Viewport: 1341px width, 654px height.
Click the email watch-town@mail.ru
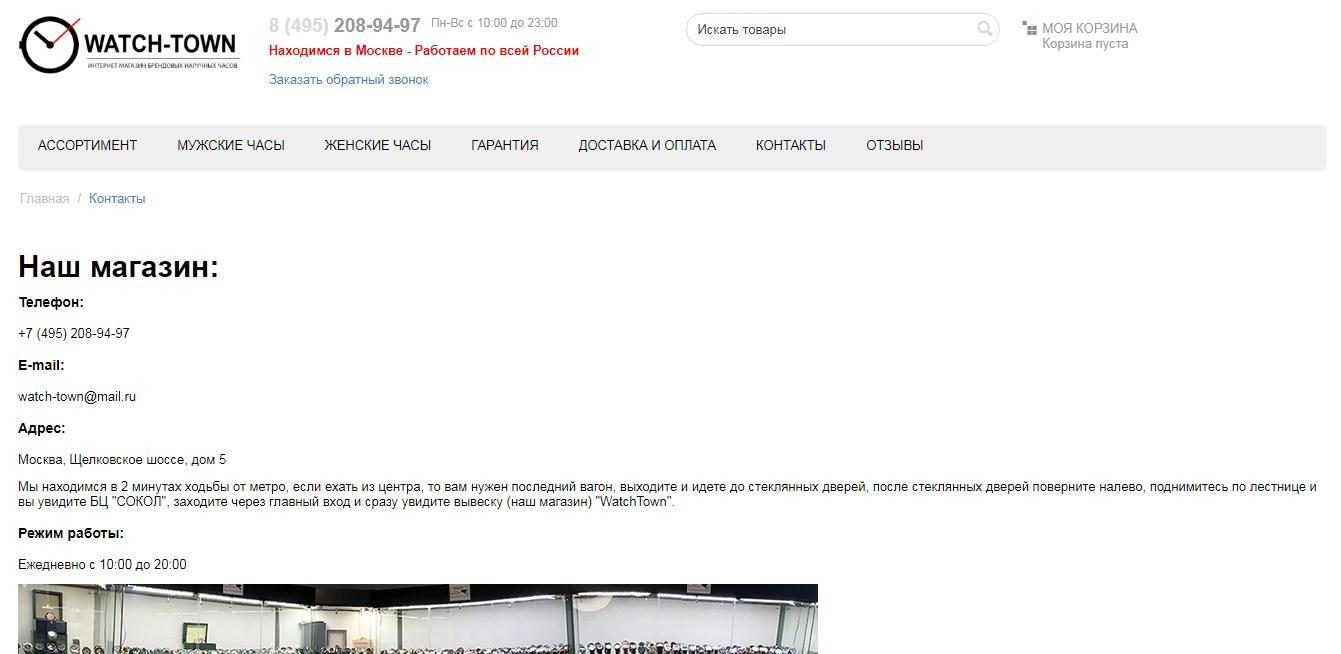coord(77,397)
